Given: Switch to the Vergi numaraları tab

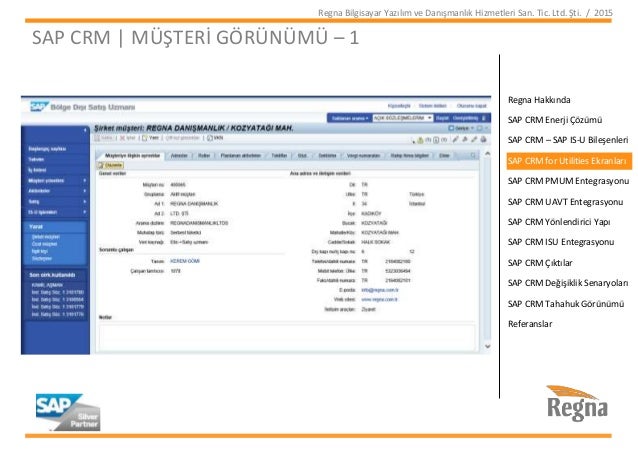Looking at the screenshot, I should (363, 156).
